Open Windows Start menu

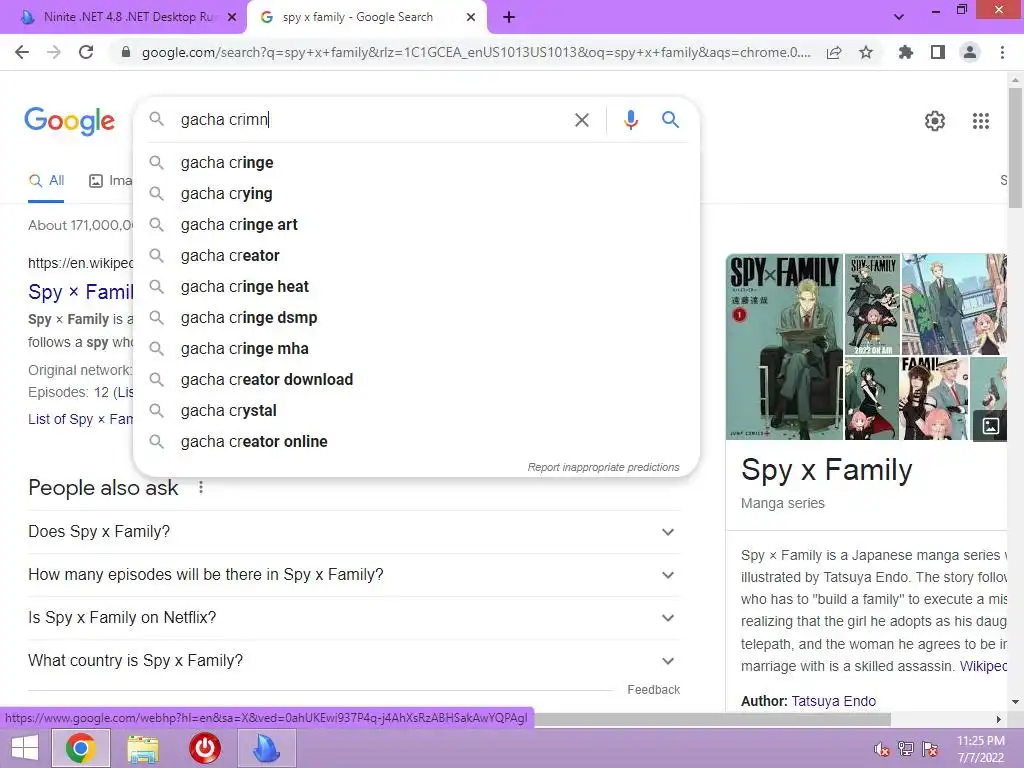(x=25, y=748)
